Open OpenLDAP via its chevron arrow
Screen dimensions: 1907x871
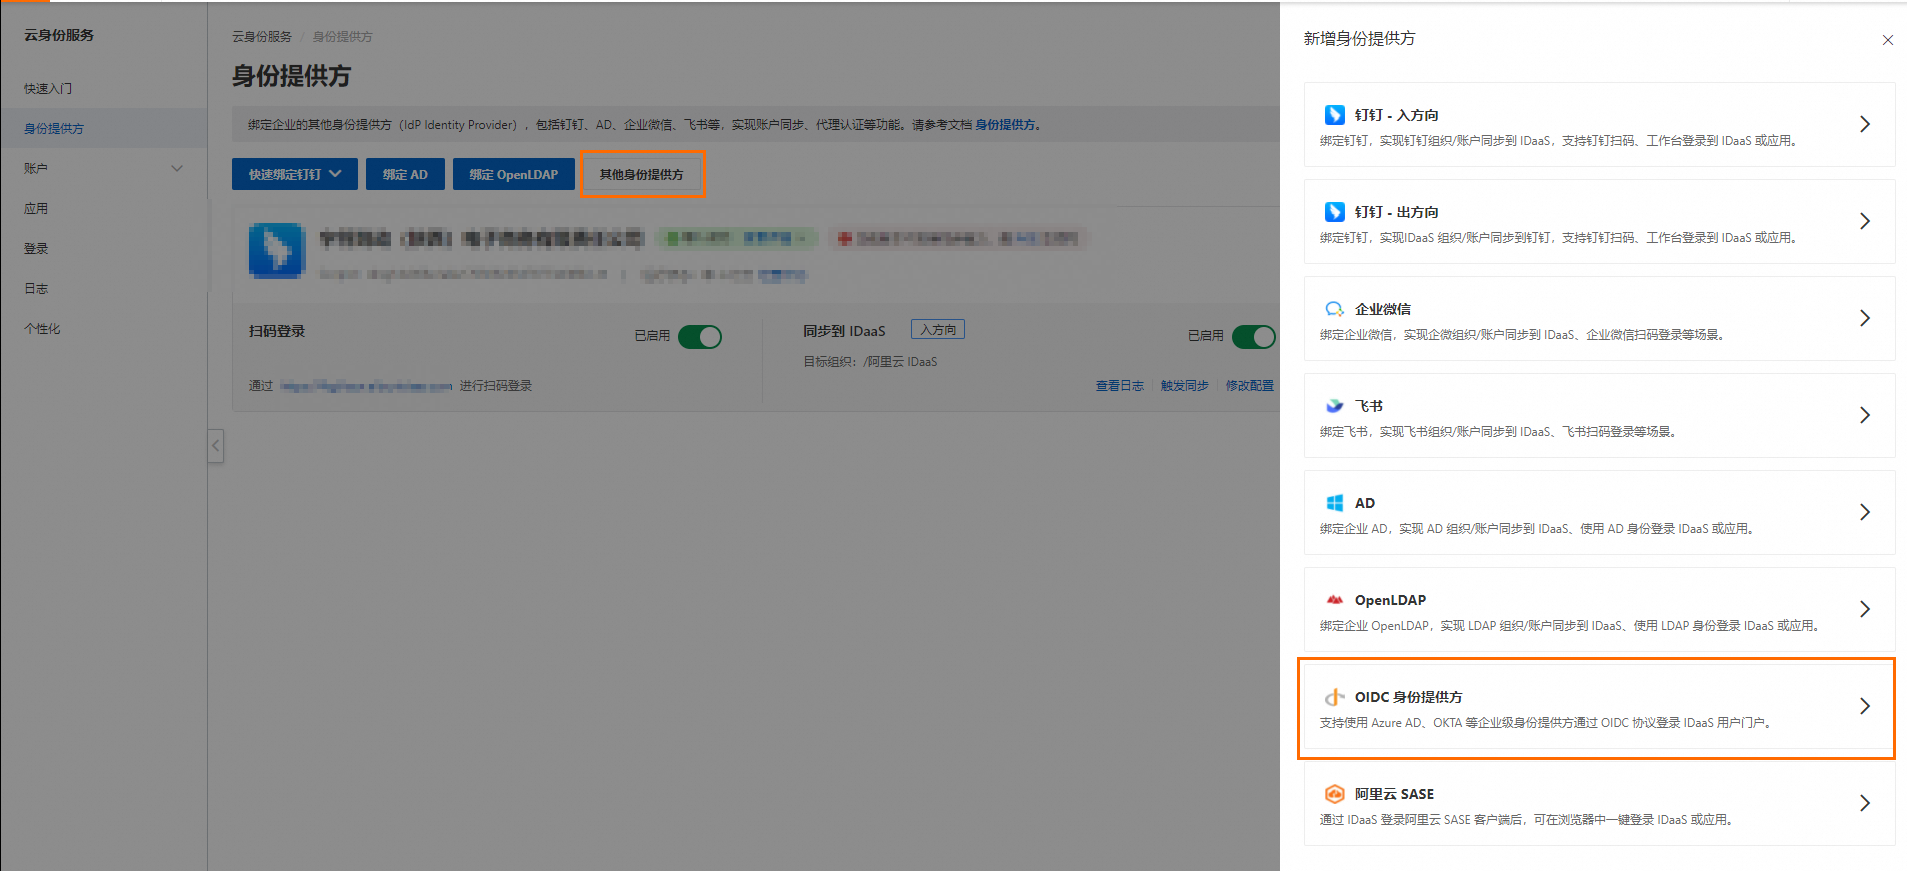[1864, 609]
